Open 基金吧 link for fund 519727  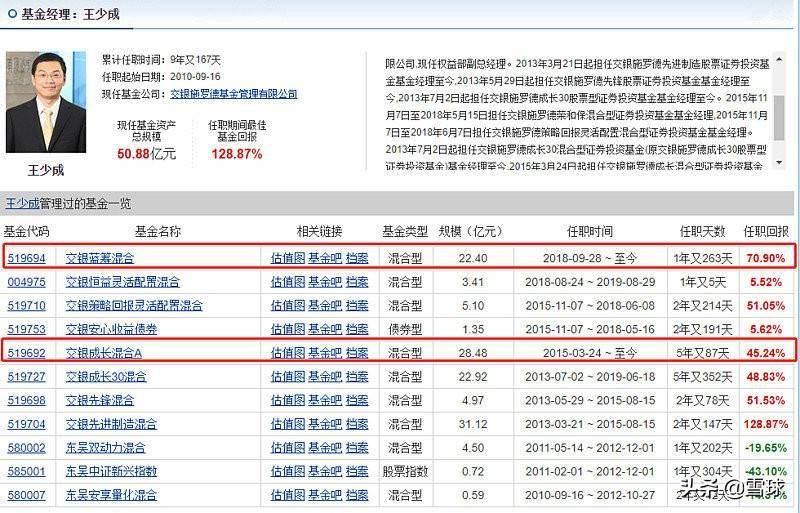pos(324,377)
